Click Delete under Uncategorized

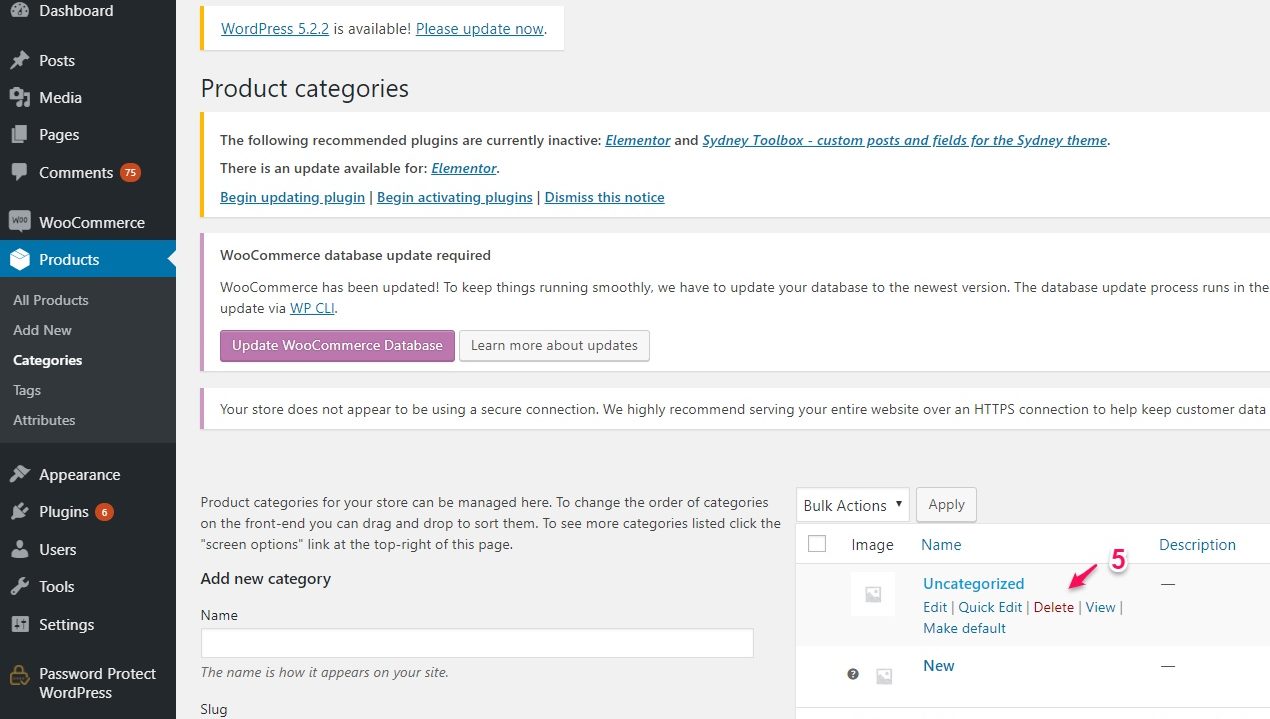coord(1054,607)
